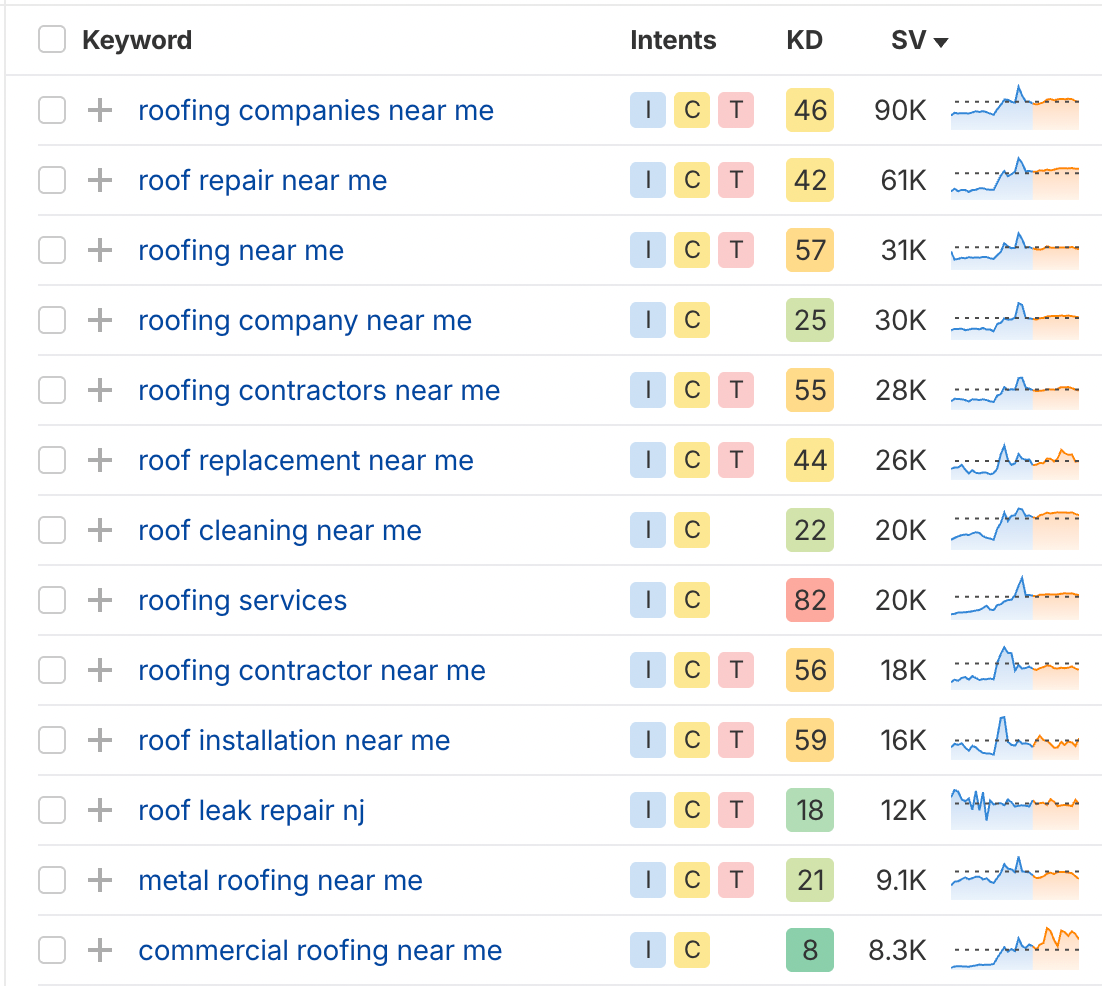This screenshot has width=1102, height=986.
Task: Click the plus icon beside "roof leak repair nj"
Action: [98, 810]
